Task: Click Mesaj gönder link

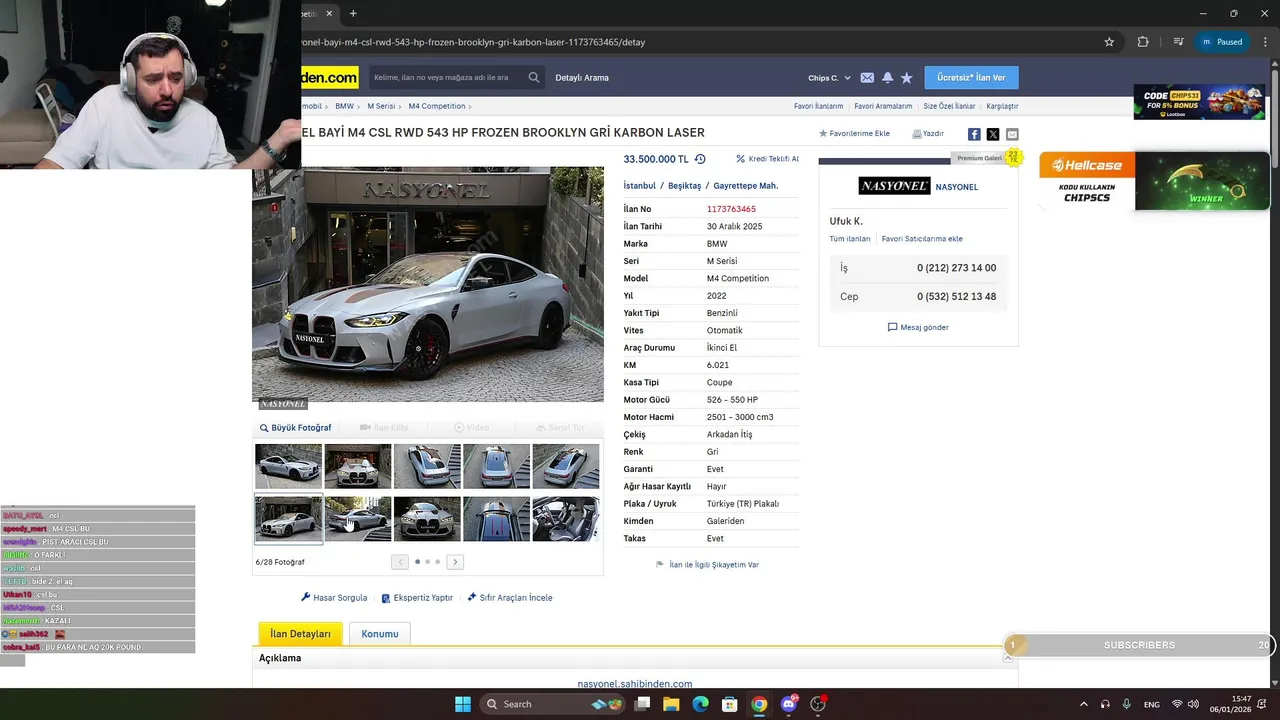Action: click(918, 327)
